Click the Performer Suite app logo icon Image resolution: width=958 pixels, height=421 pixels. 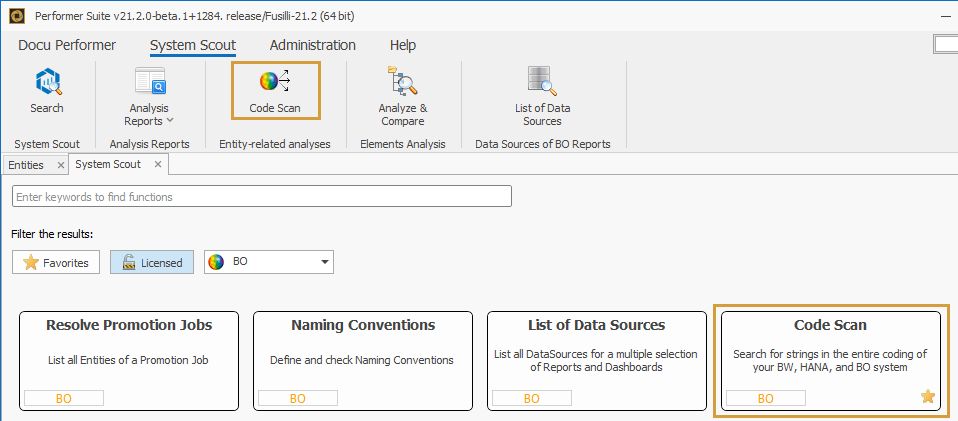[16, 16]
